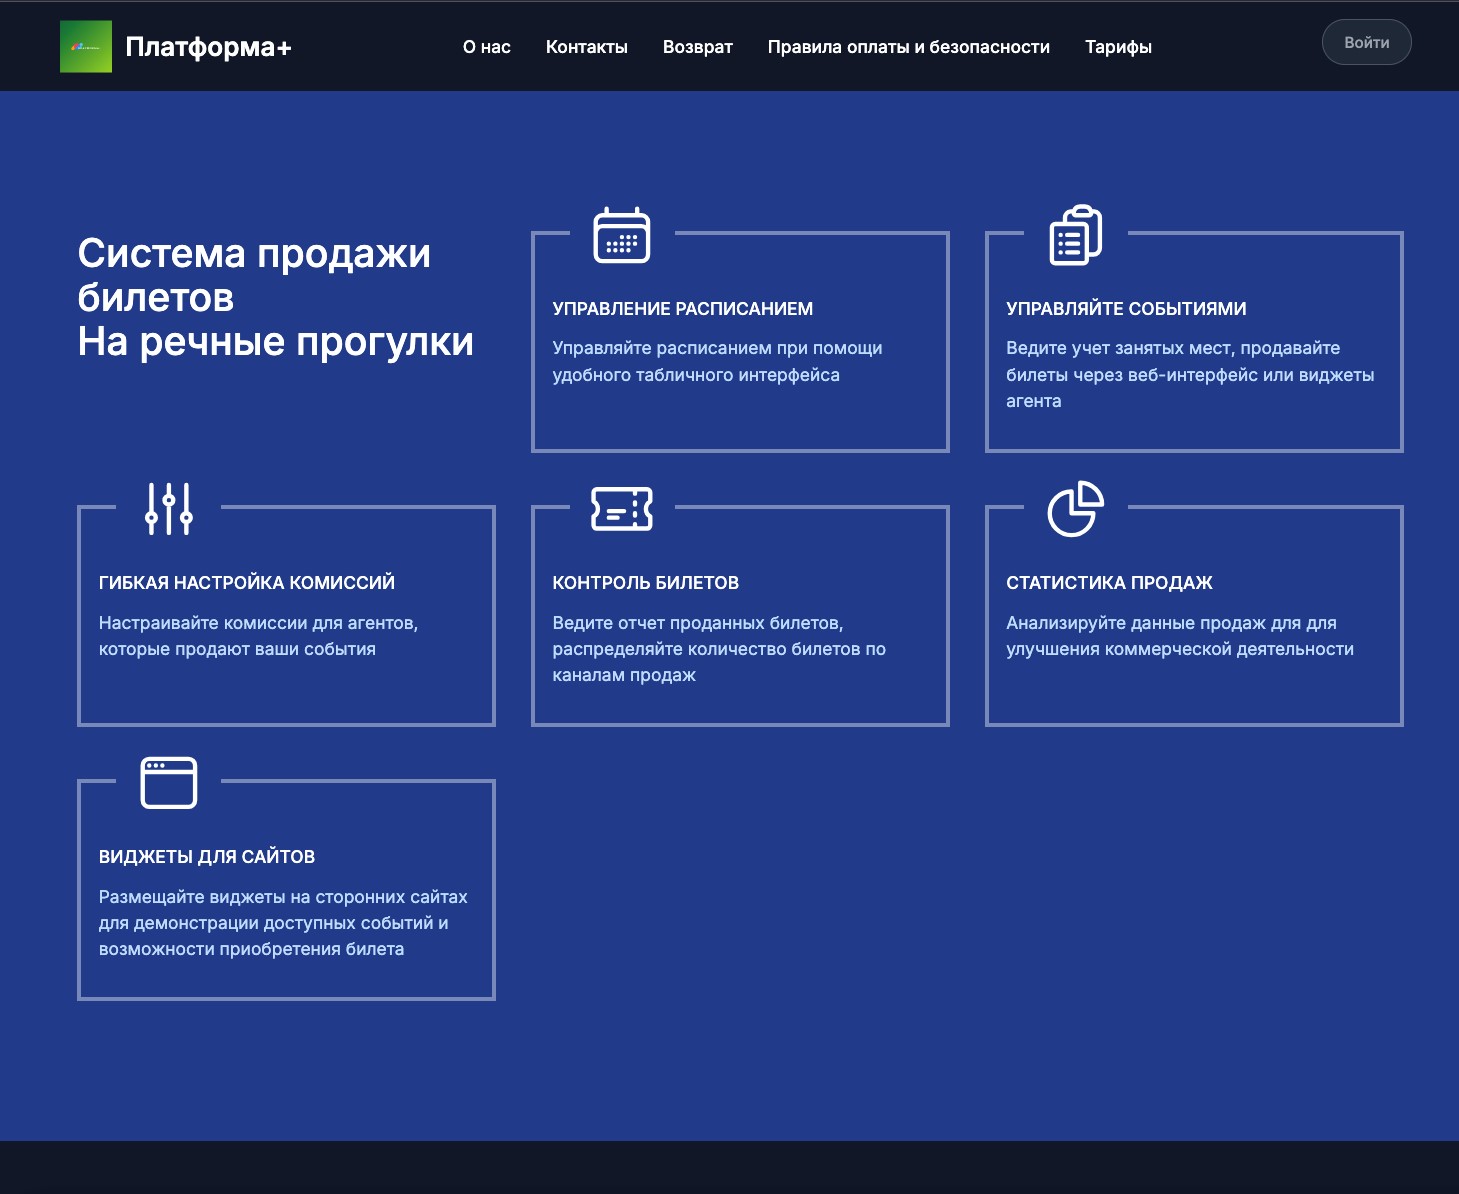Select the sliders icon above Гибкая настройка комиссий
The width and height of the screenshot is (1459, 1194).
170,509
